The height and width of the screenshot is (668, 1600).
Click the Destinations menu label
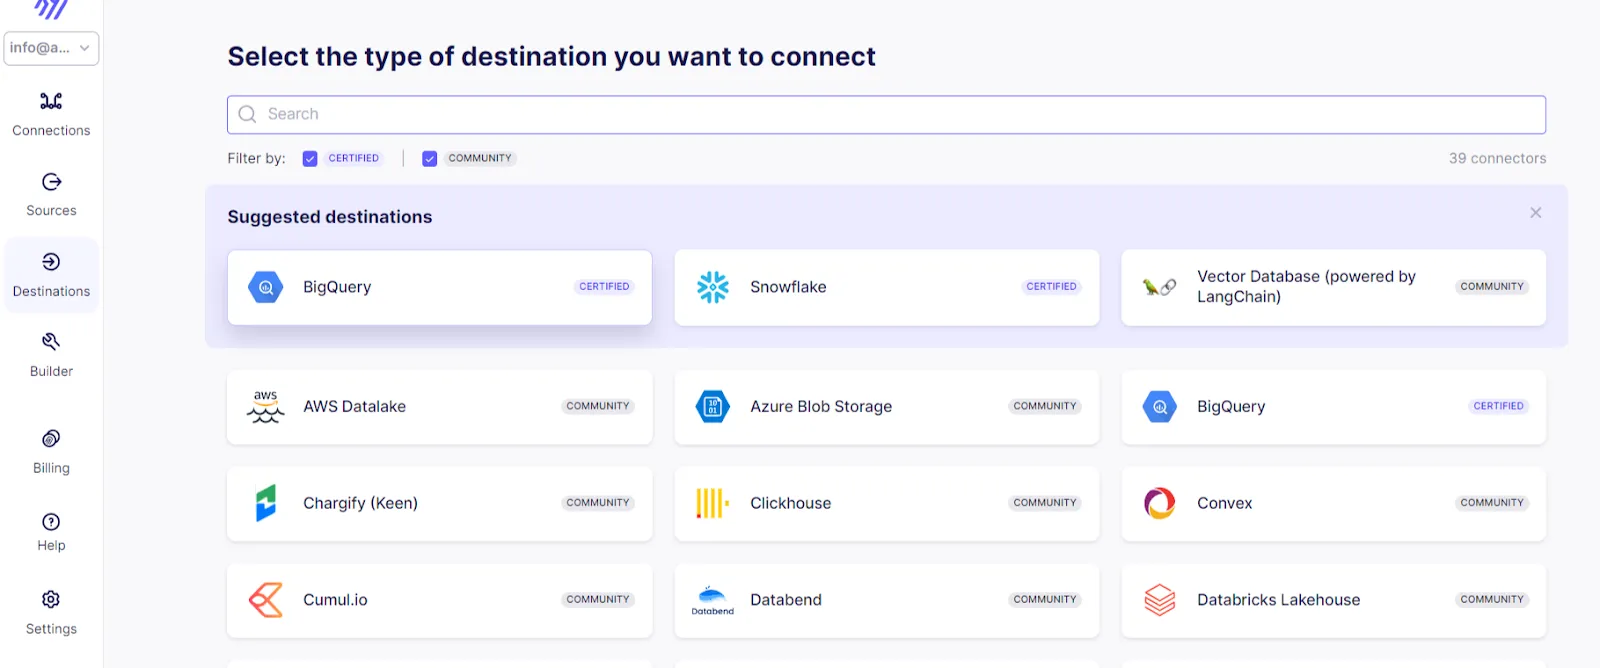point(51,292)
